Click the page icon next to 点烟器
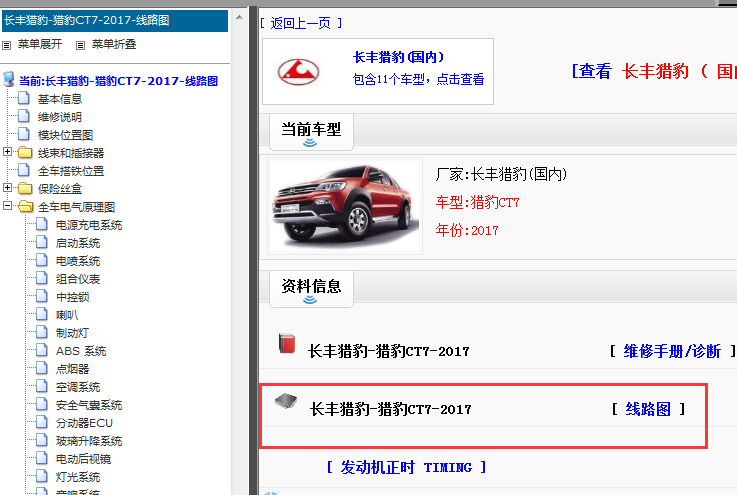Image resolution: width=737 pixels, height=495 pixels. (x=42, y=368)
